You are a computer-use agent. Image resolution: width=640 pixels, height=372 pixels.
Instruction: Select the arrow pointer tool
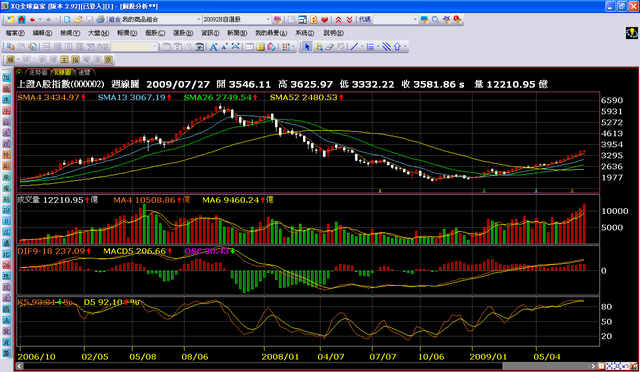307,47
